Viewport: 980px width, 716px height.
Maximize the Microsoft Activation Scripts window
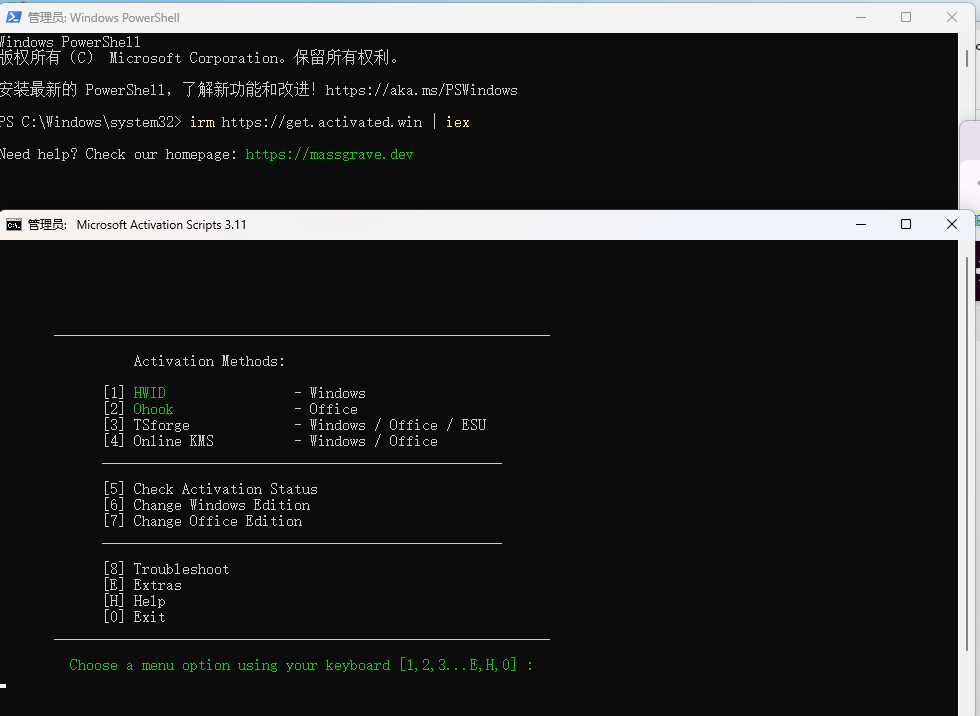(906, 224)
